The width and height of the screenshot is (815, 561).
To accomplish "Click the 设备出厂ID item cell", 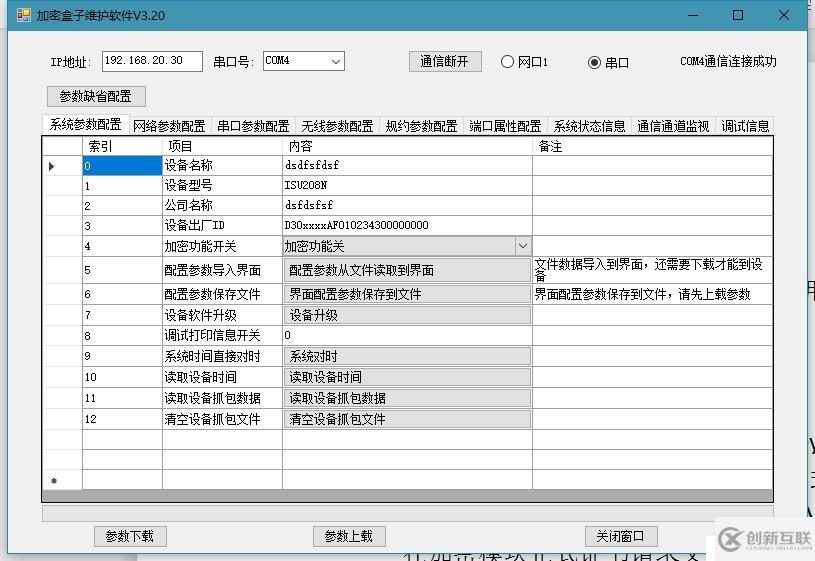I will click(x=222, y=226).
